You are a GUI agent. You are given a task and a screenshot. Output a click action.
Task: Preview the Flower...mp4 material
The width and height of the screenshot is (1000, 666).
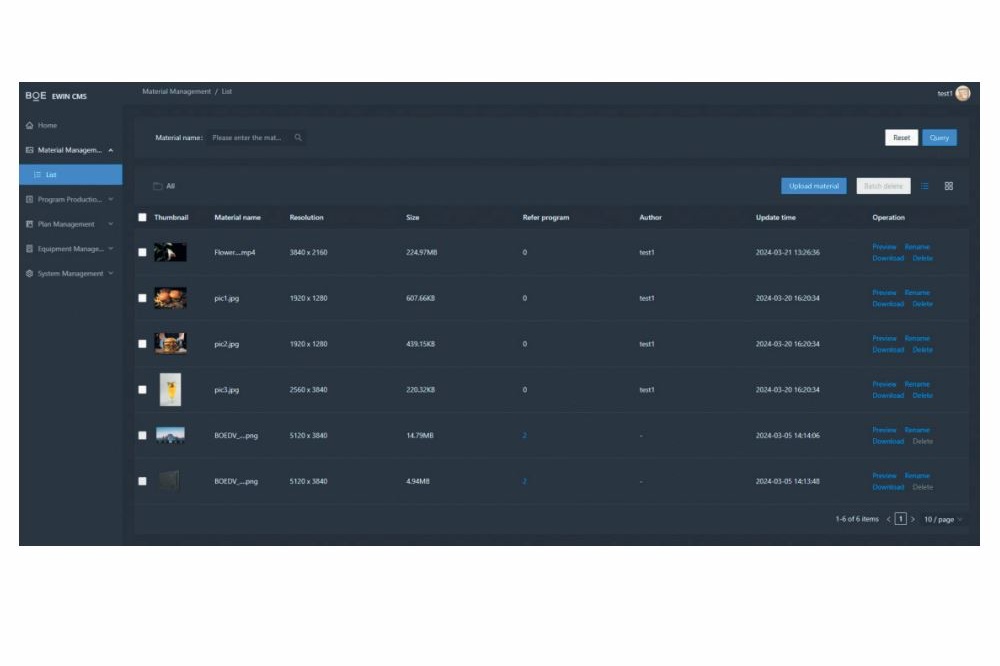click(x=884, y=248)
